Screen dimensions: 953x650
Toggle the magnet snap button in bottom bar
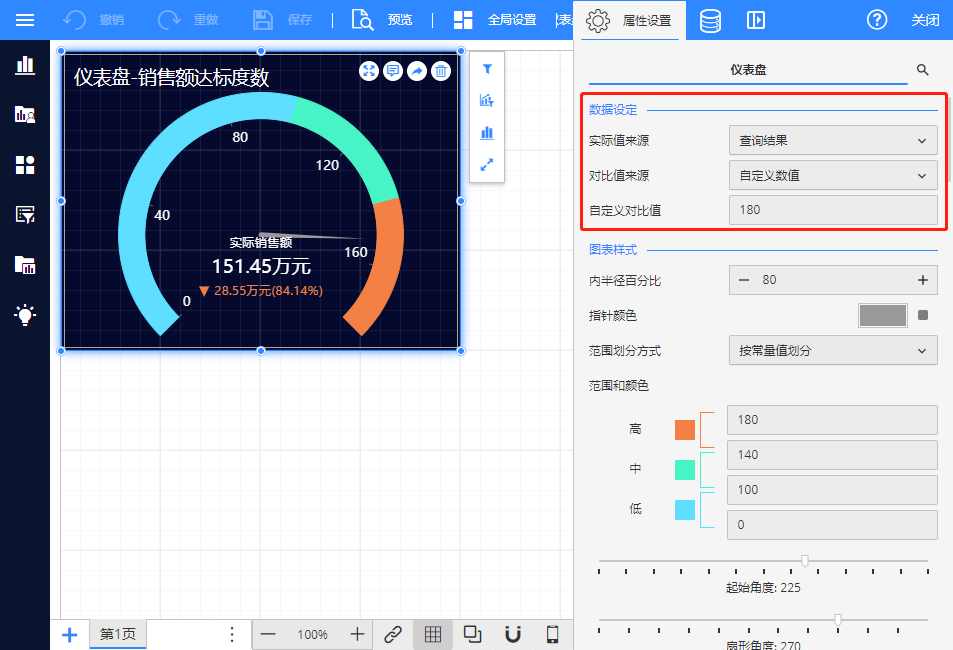tap(513, 634)
